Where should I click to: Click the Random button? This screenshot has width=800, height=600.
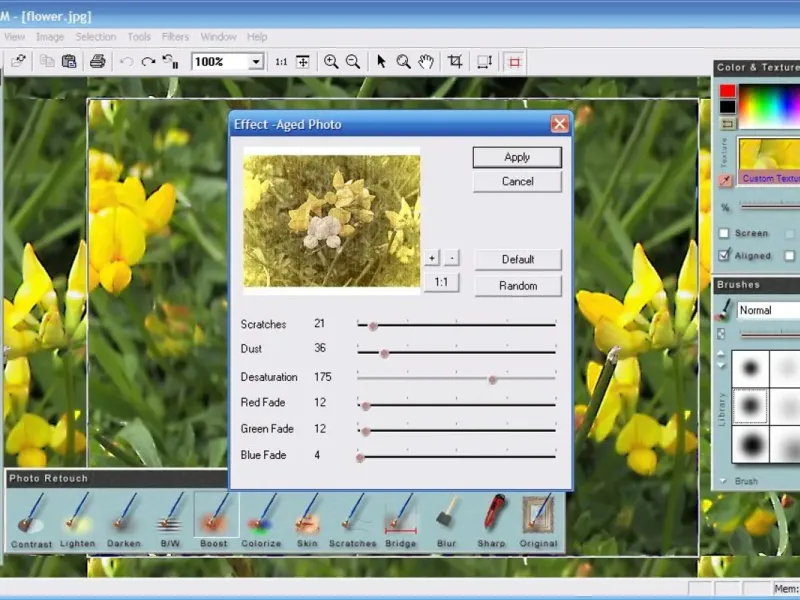pyautogui.click(x=517, y=286)
